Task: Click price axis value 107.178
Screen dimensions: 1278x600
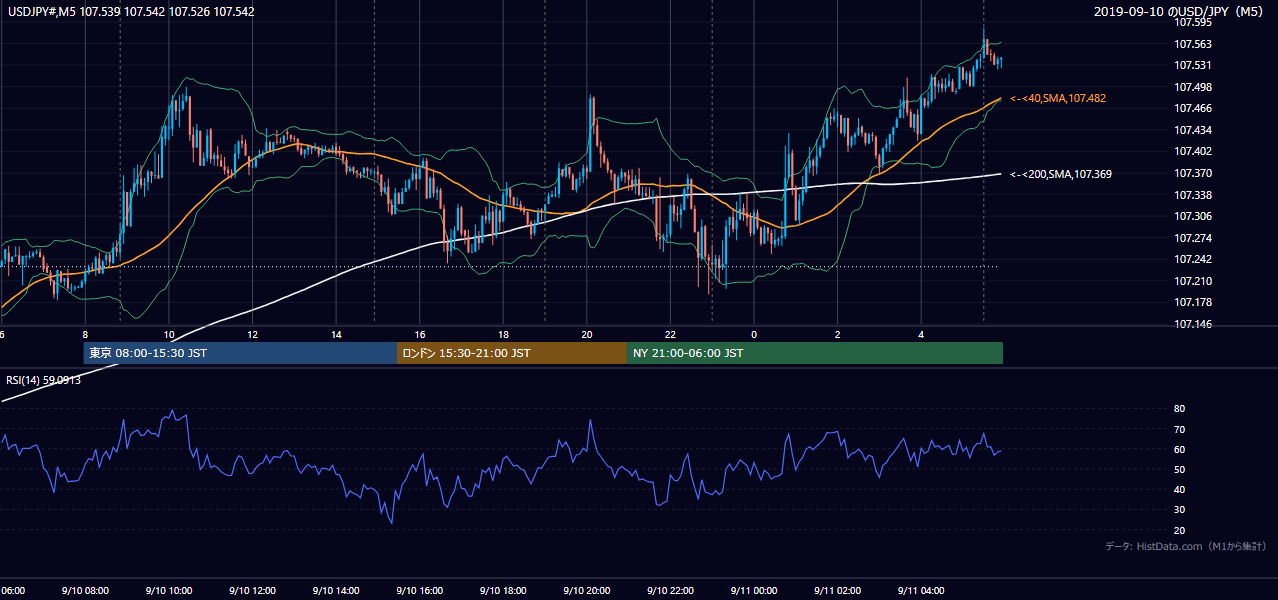Action: [x=1191, y=302]
